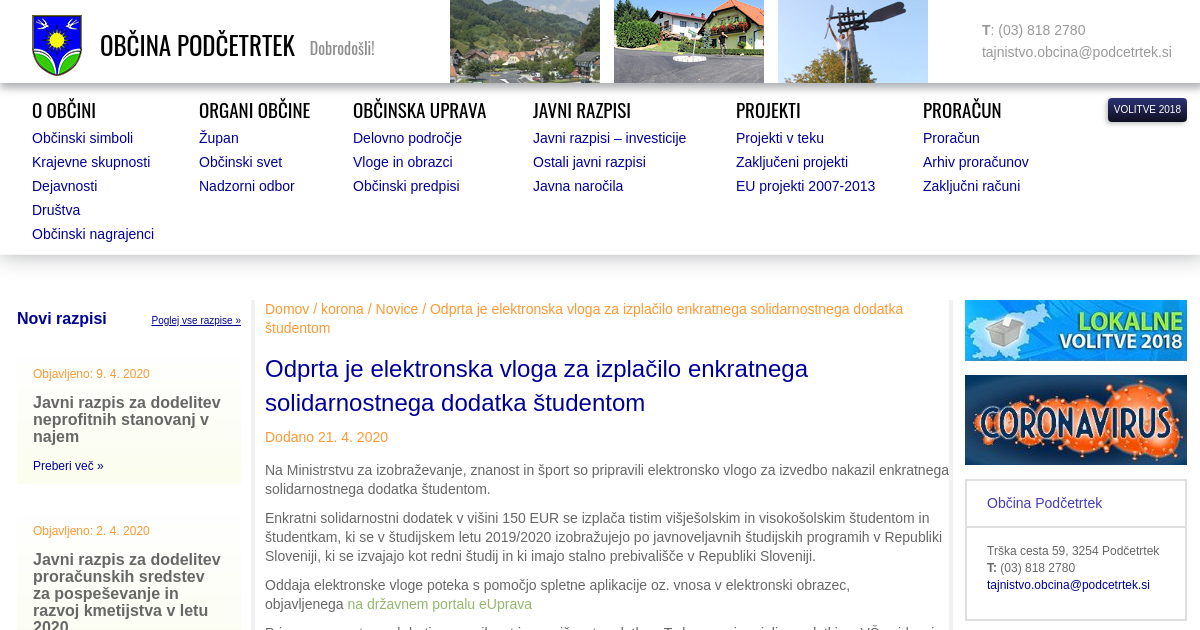The width and height of the screenshot is (1200, 630).
Task: Click Novice breadcrumb link
Action: [396, 309]
